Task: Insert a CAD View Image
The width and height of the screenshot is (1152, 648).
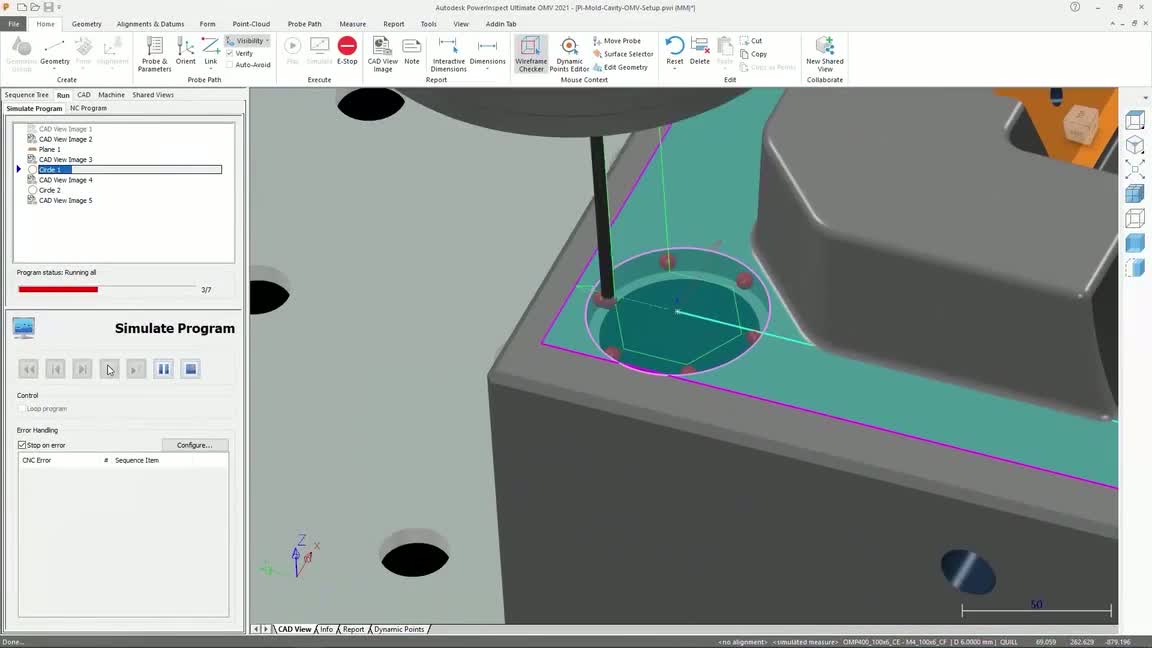Action: pyautogui.click(x=382, y=54)
